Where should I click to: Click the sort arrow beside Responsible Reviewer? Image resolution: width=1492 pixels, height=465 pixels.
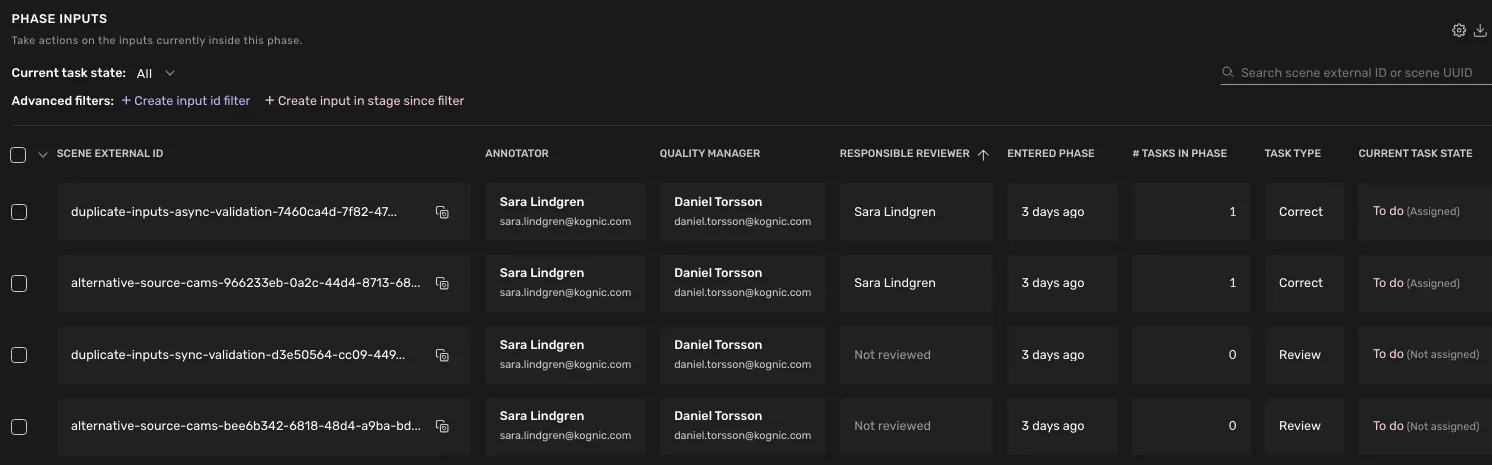[983, 154]
